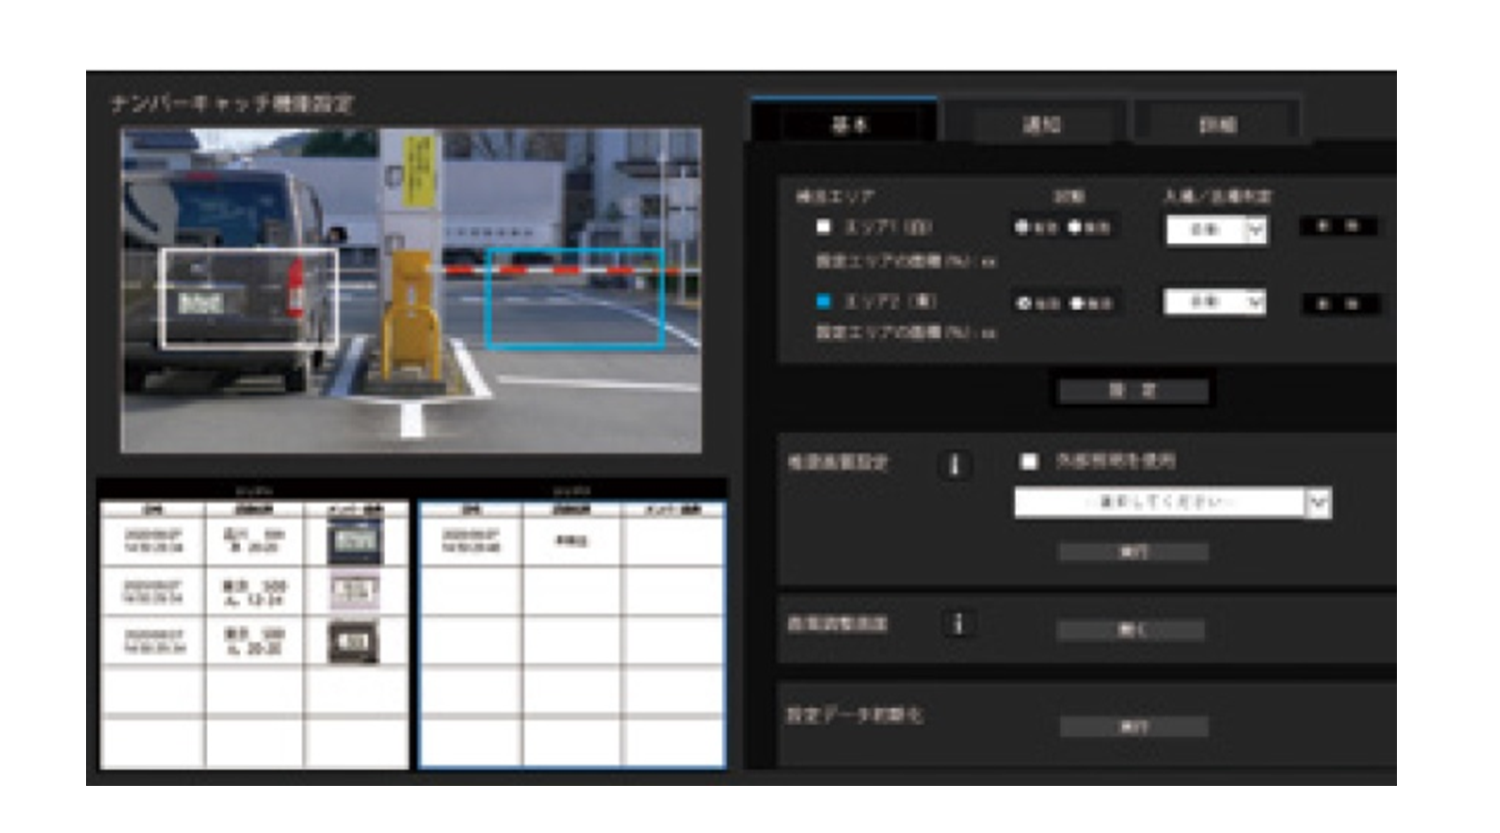Image resolution: width=1500 pixels, height=833 pixels.
Task: Click the first-row recognition result cell in the Area 1 table
Action: point(254,541)
